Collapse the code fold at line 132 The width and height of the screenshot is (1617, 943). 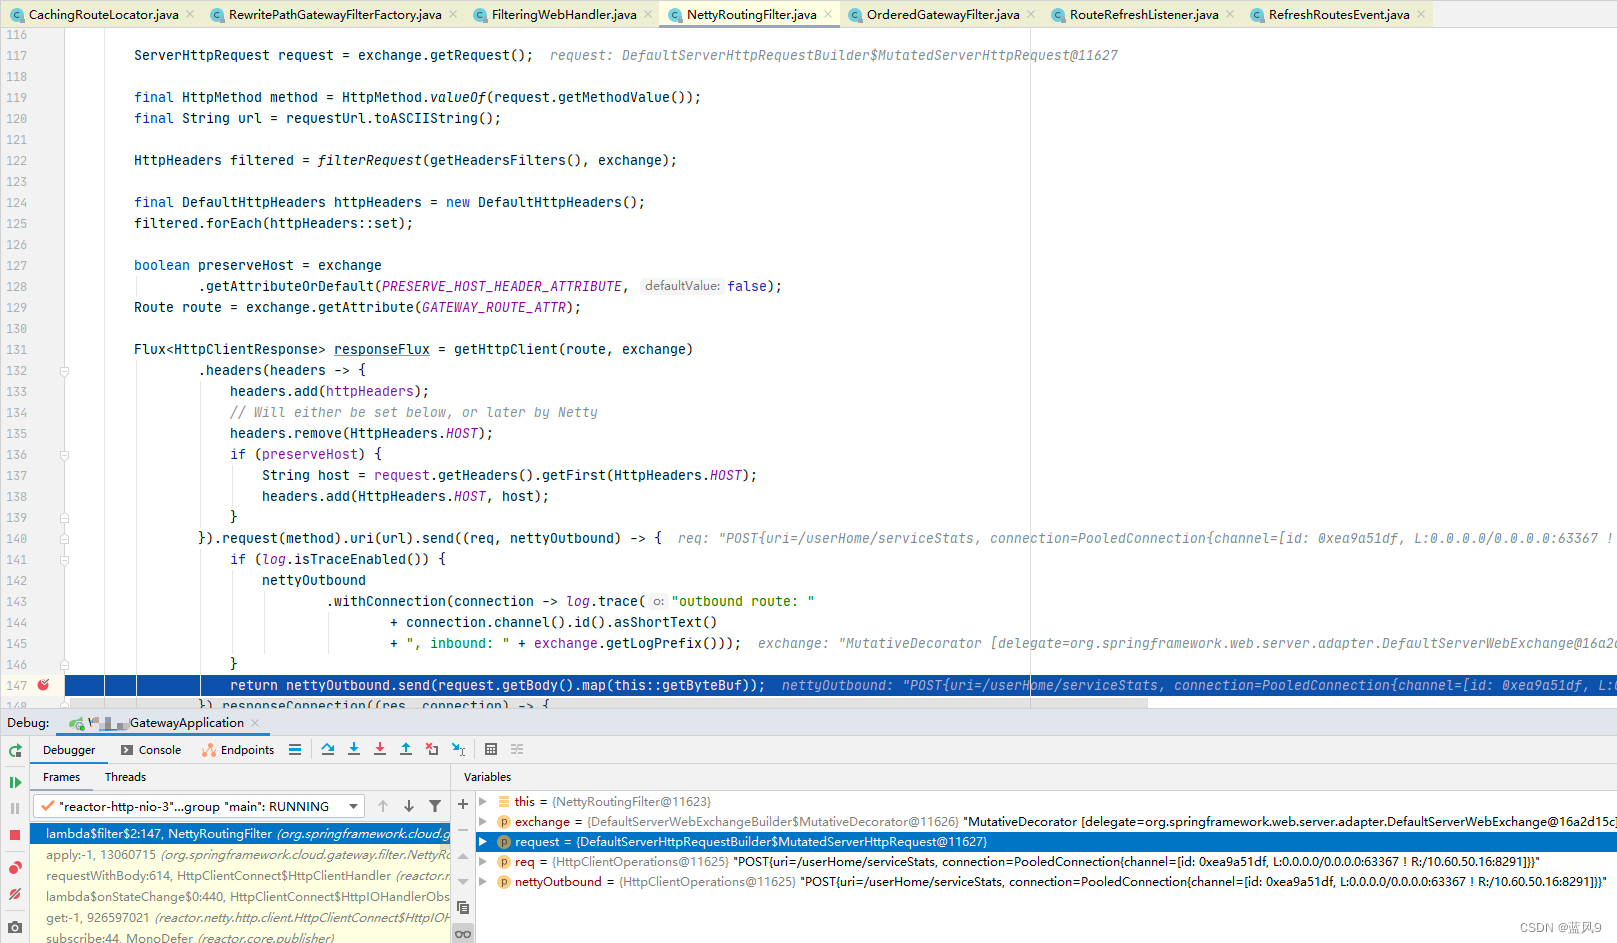tap(64, 371)
